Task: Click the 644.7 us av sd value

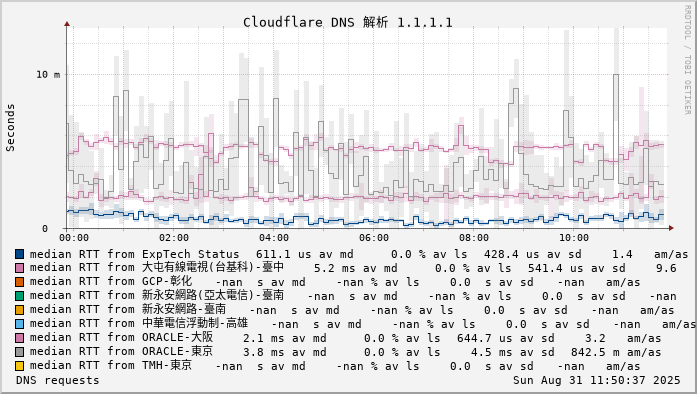Action: tap(505, 338)
